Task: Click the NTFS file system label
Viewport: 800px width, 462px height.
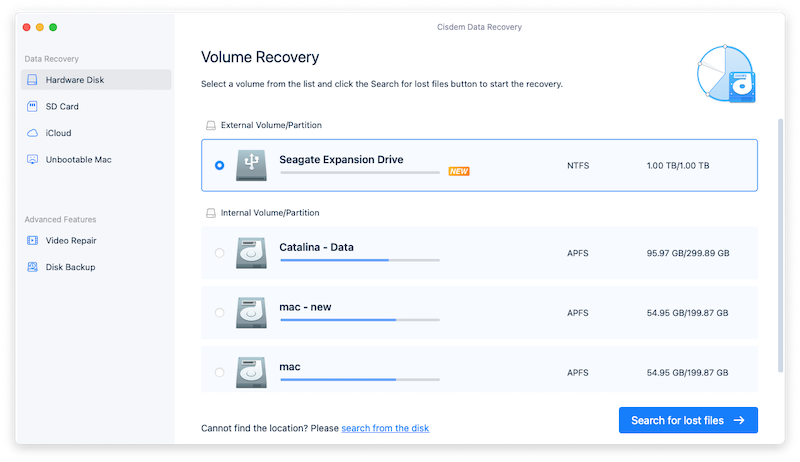Action: (x=578, y=166)
